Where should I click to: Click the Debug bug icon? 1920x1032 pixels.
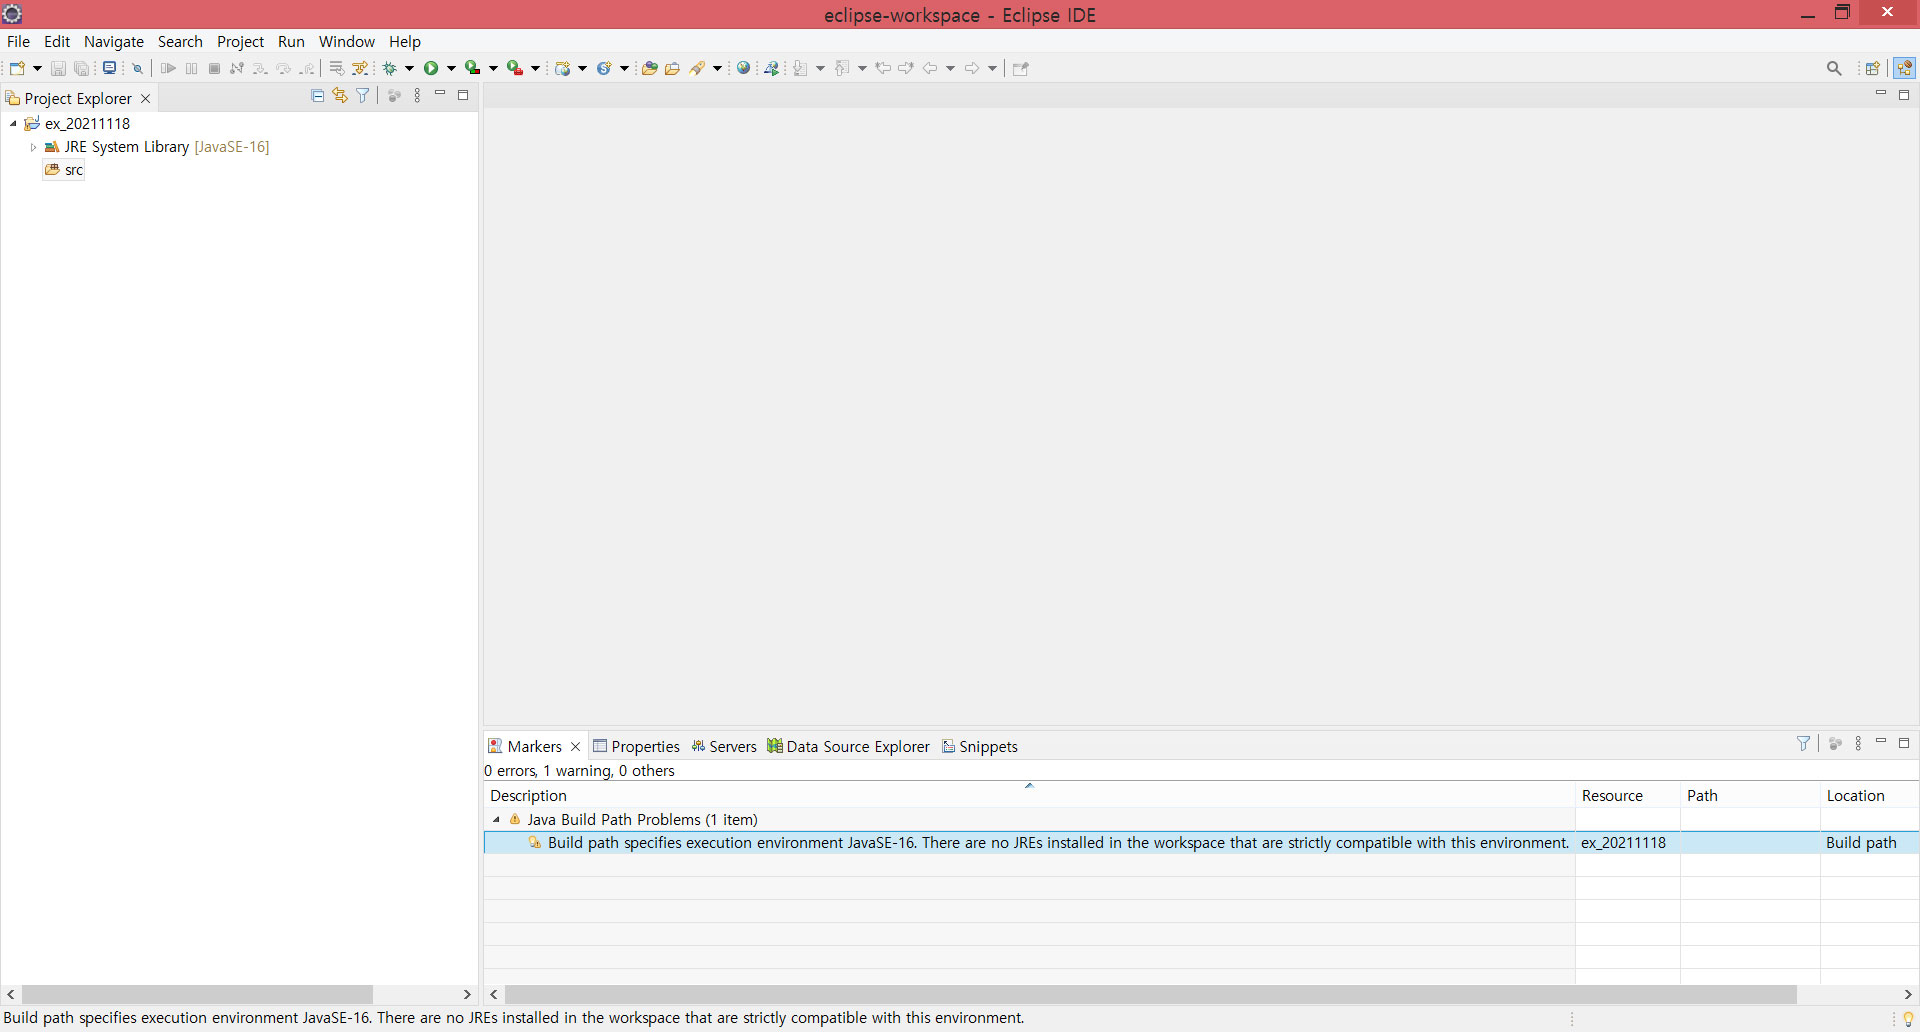[391, 68]
